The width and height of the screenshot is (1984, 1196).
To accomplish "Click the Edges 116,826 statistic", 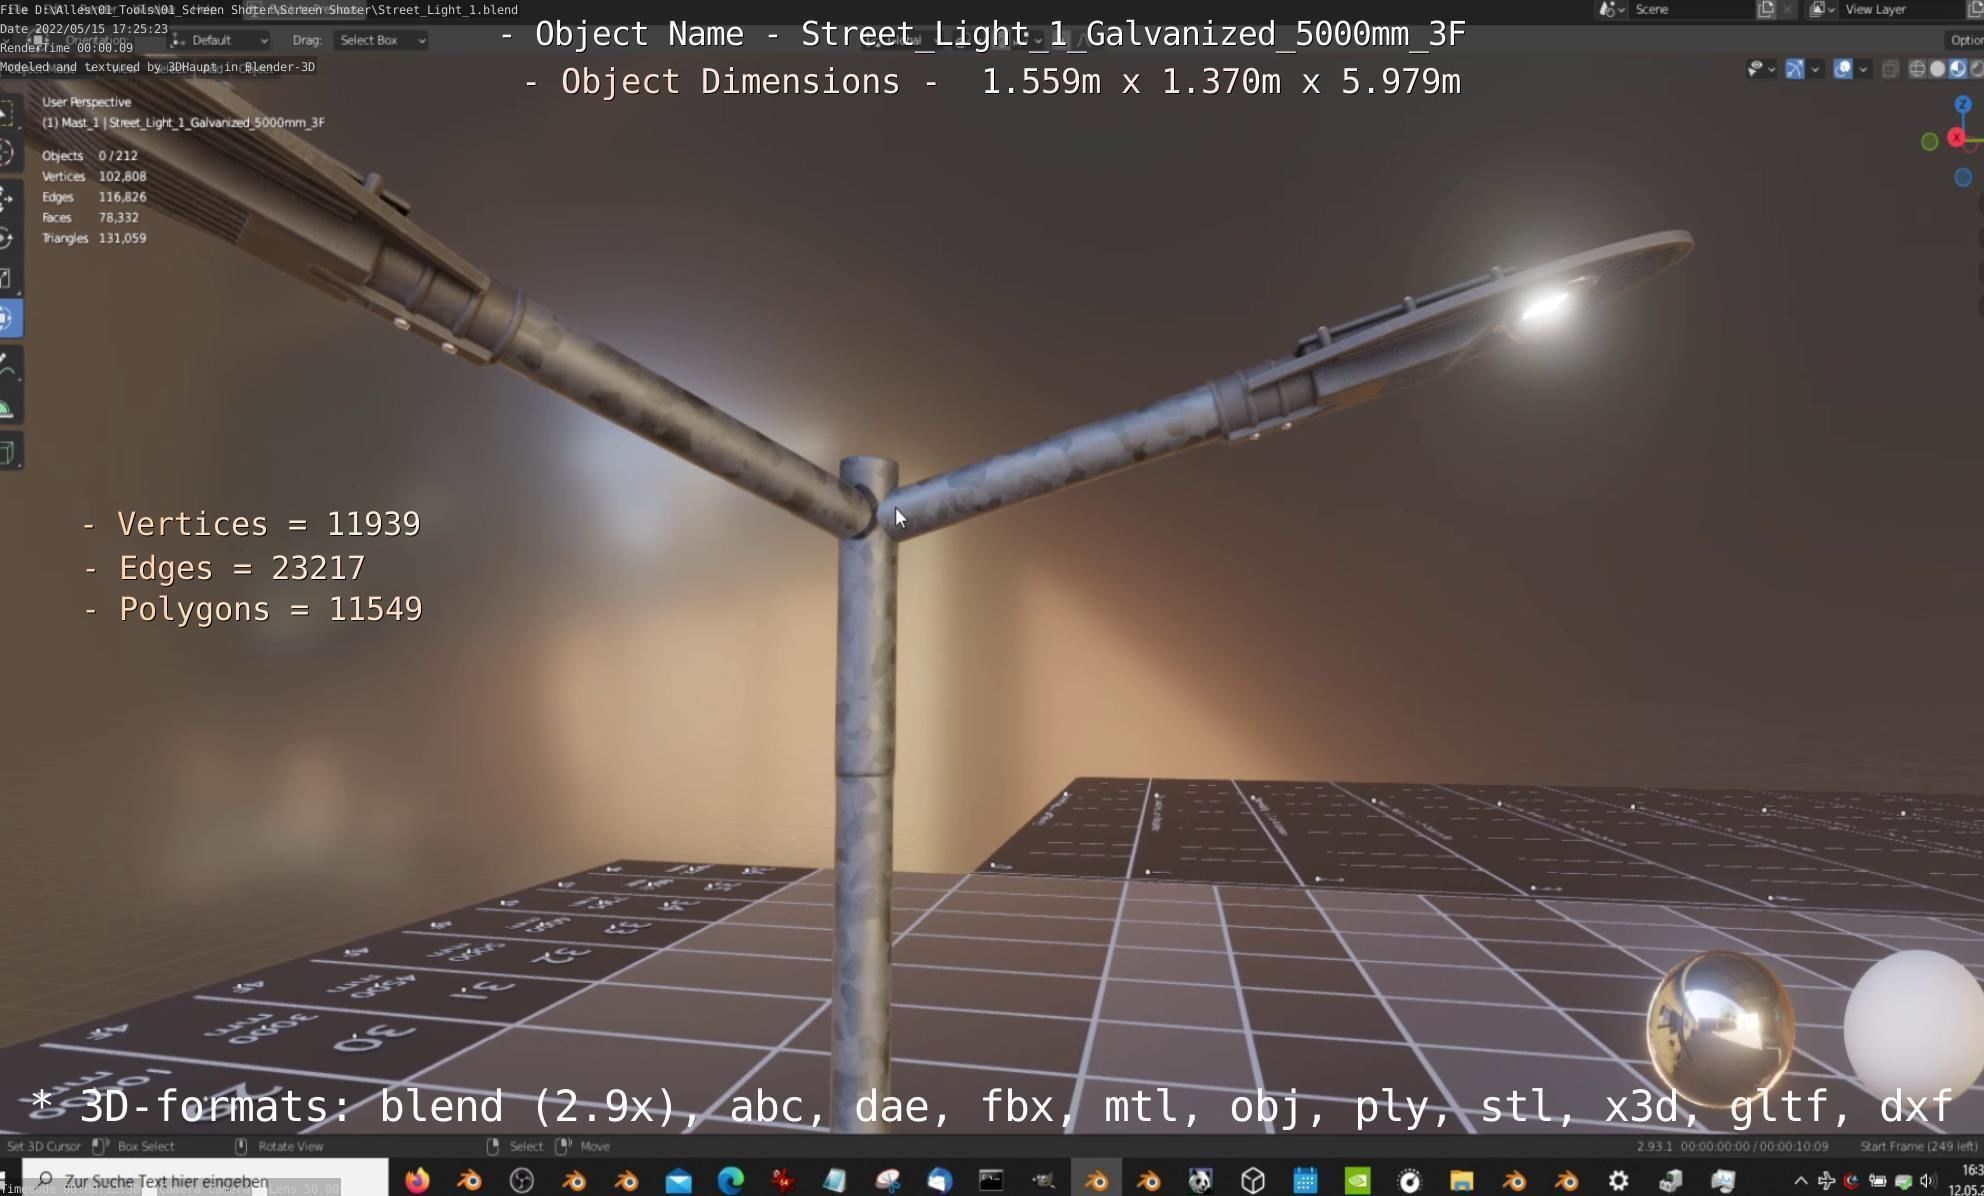I will (94, 197).
